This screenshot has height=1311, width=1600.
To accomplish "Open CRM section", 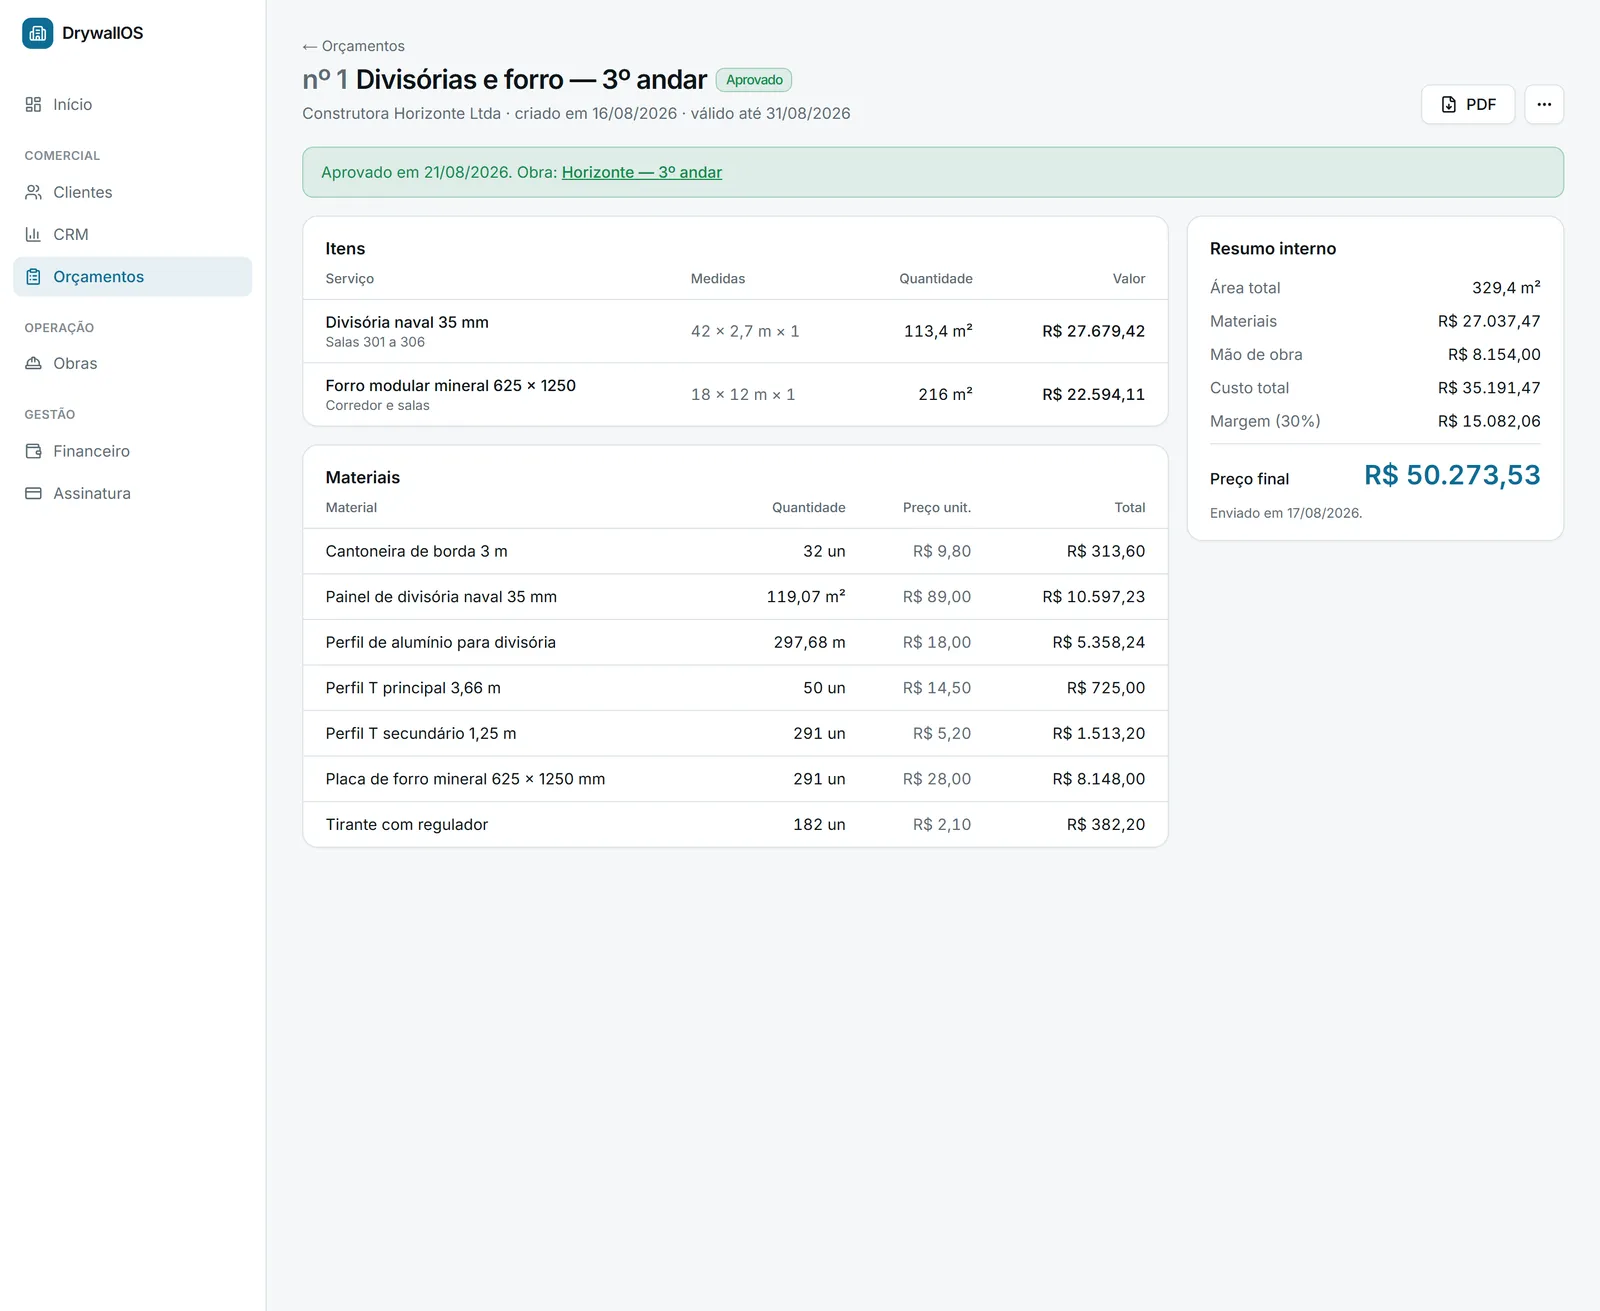I will point(132,234).
